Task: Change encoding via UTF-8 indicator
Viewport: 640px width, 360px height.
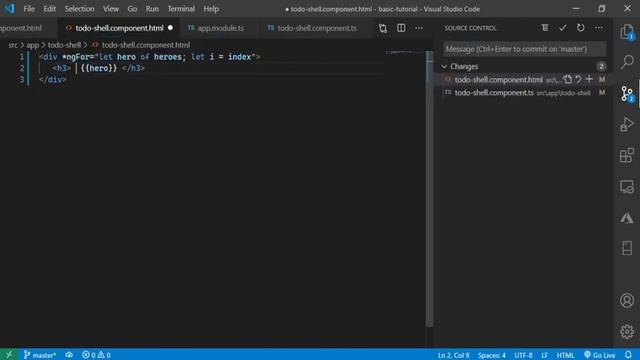Action: (523, 355)
